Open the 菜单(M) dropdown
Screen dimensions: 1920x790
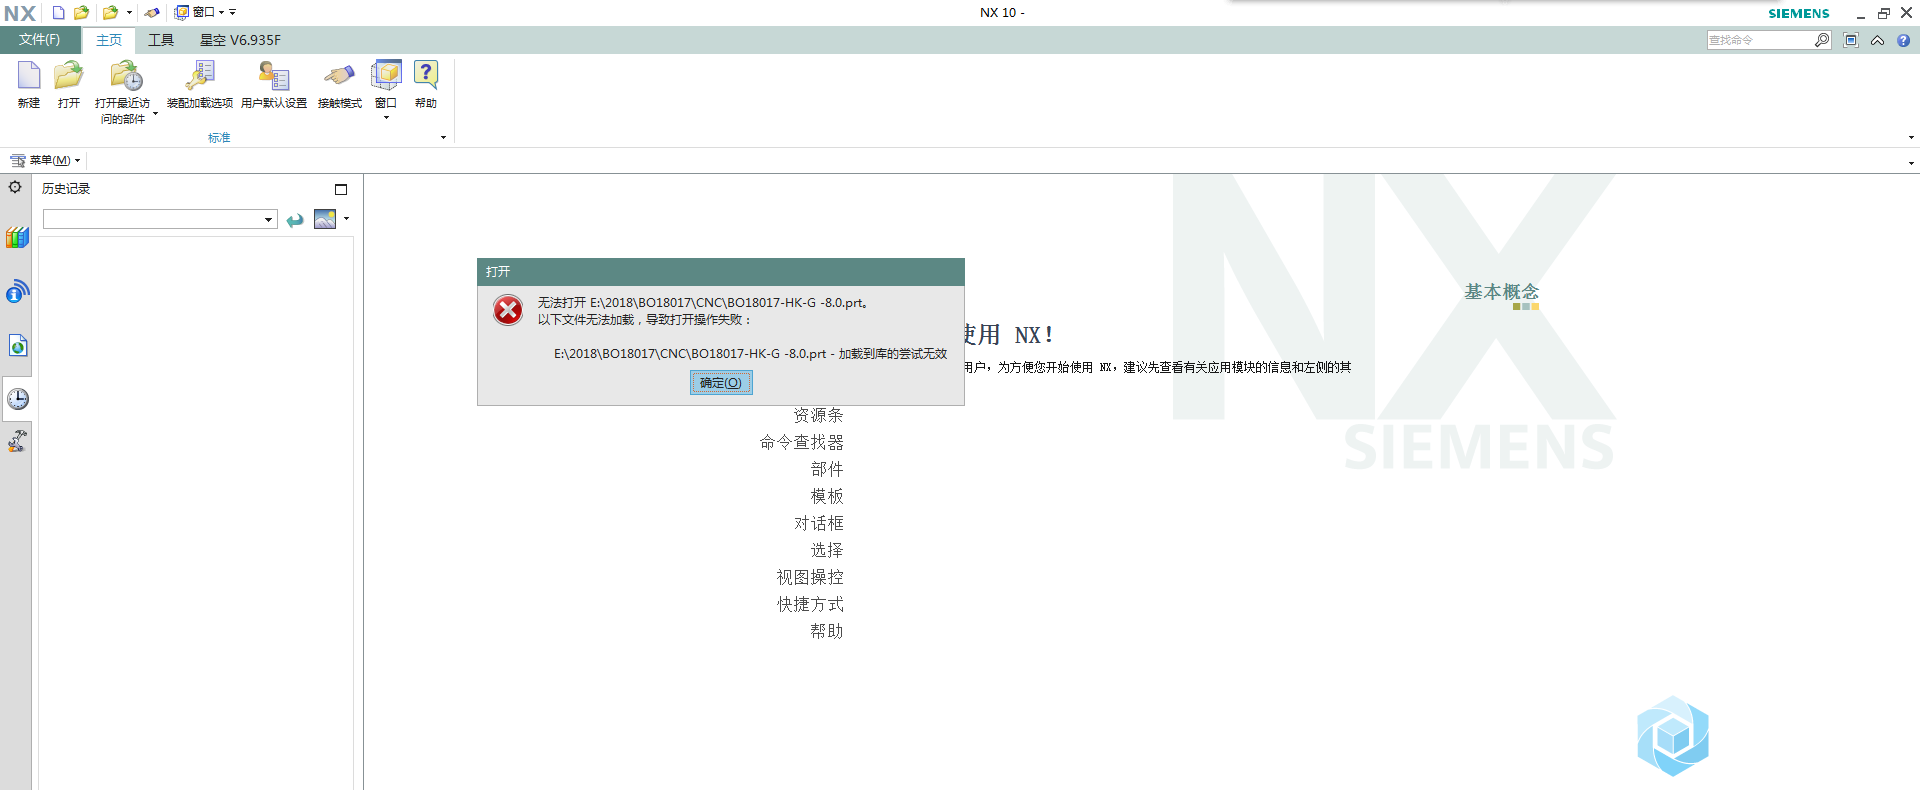click(x=45, y=160)
